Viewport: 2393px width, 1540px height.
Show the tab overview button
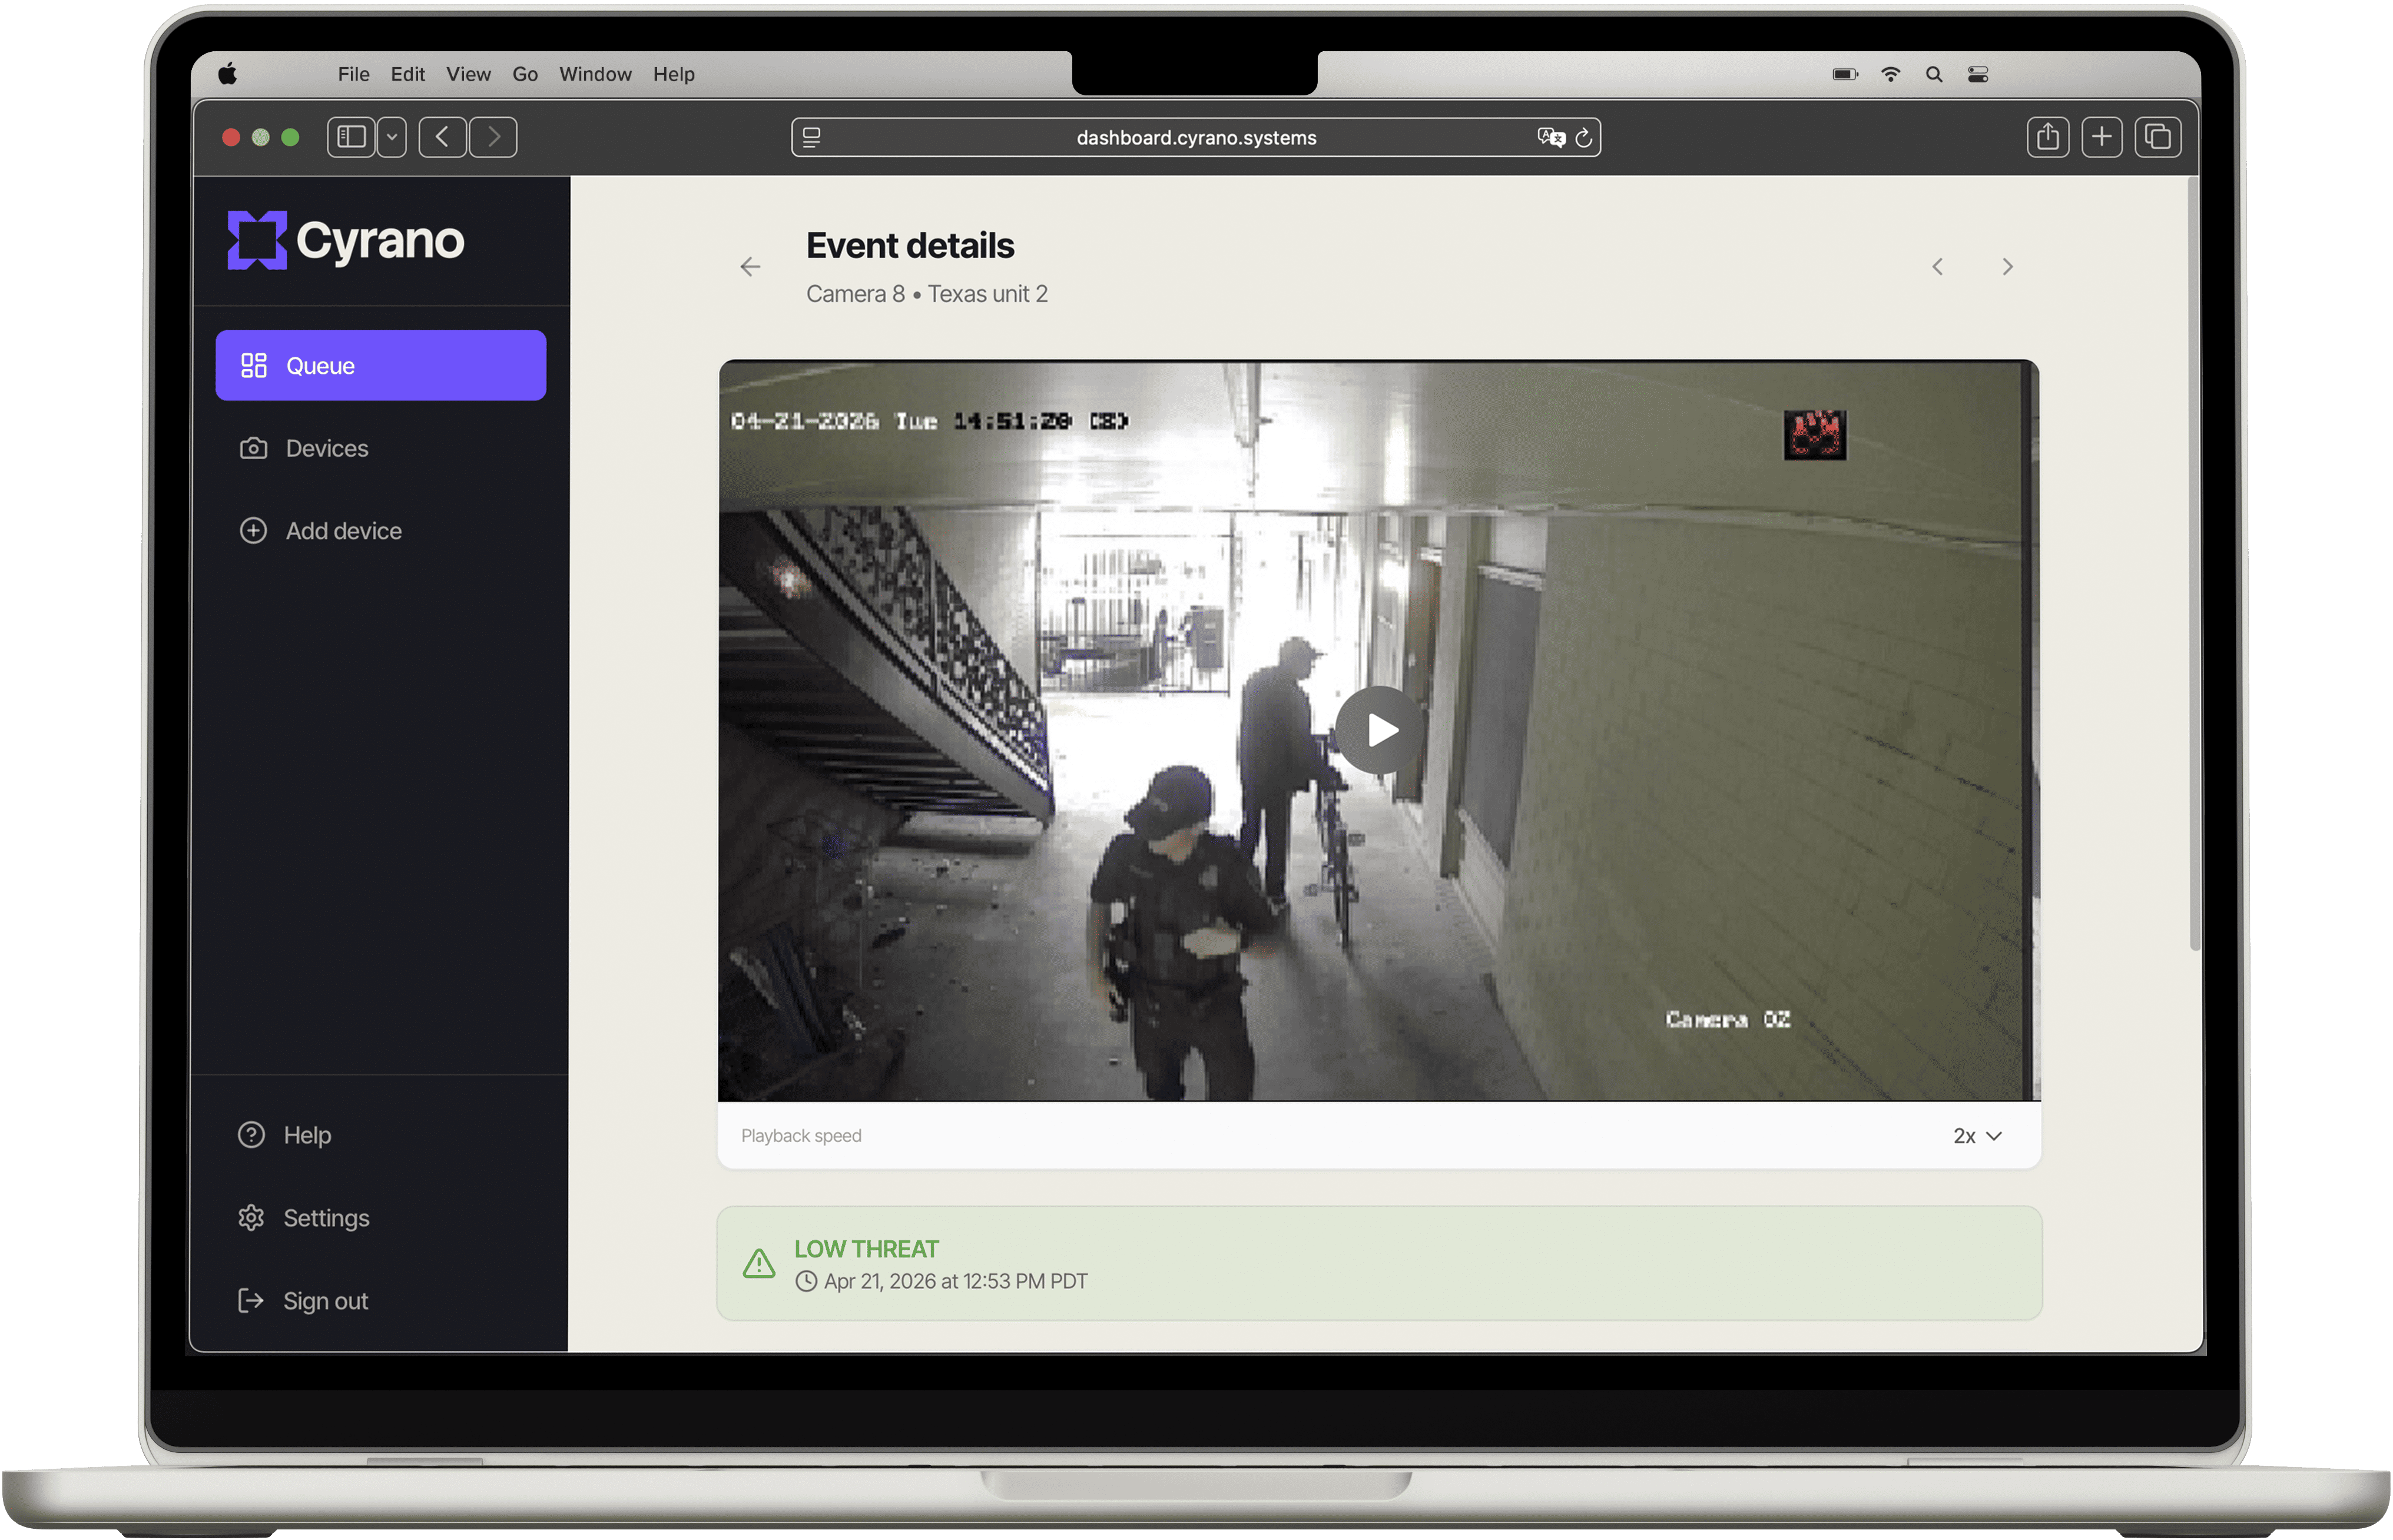pos(2158,137)
